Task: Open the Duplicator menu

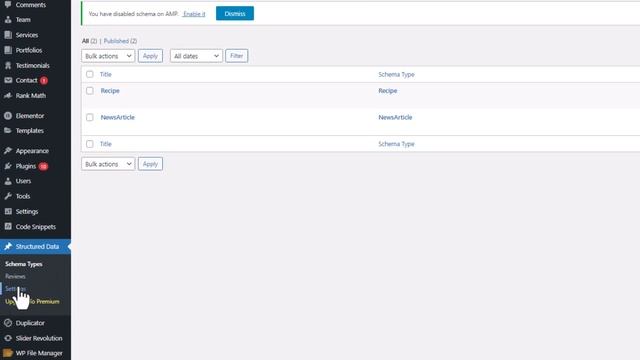Action: [x=36, y=323]
